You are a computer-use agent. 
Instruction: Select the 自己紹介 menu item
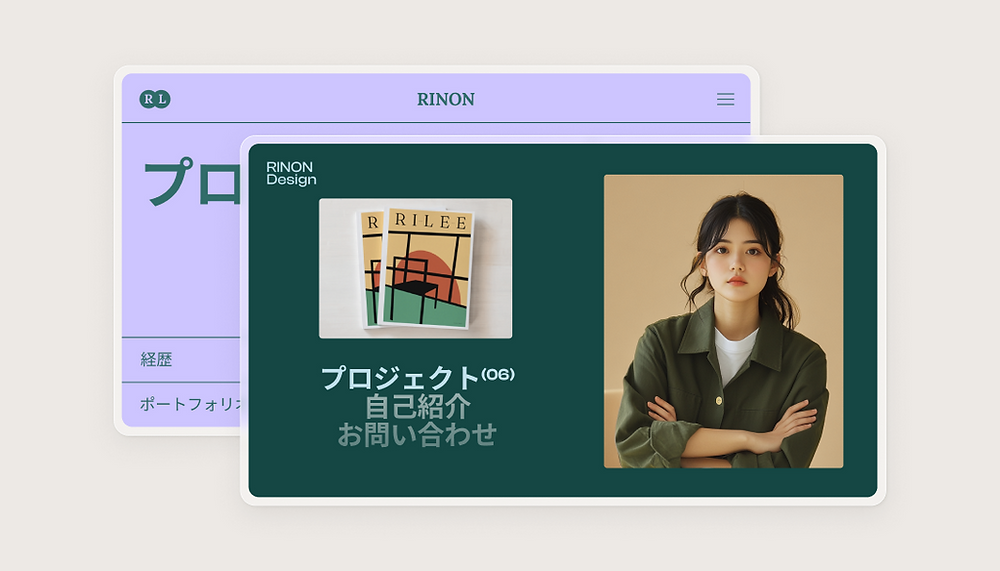pos(418,406)
